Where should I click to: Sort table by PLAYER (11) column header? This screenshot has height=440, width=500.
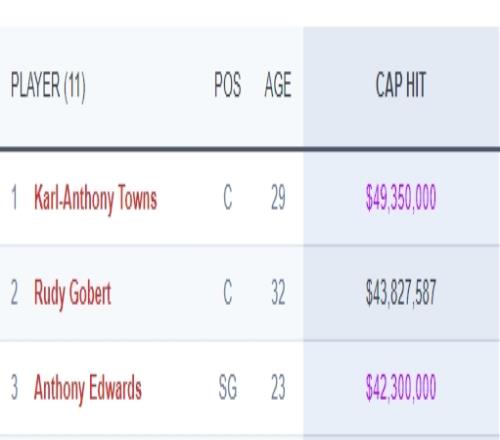[48, 86]
